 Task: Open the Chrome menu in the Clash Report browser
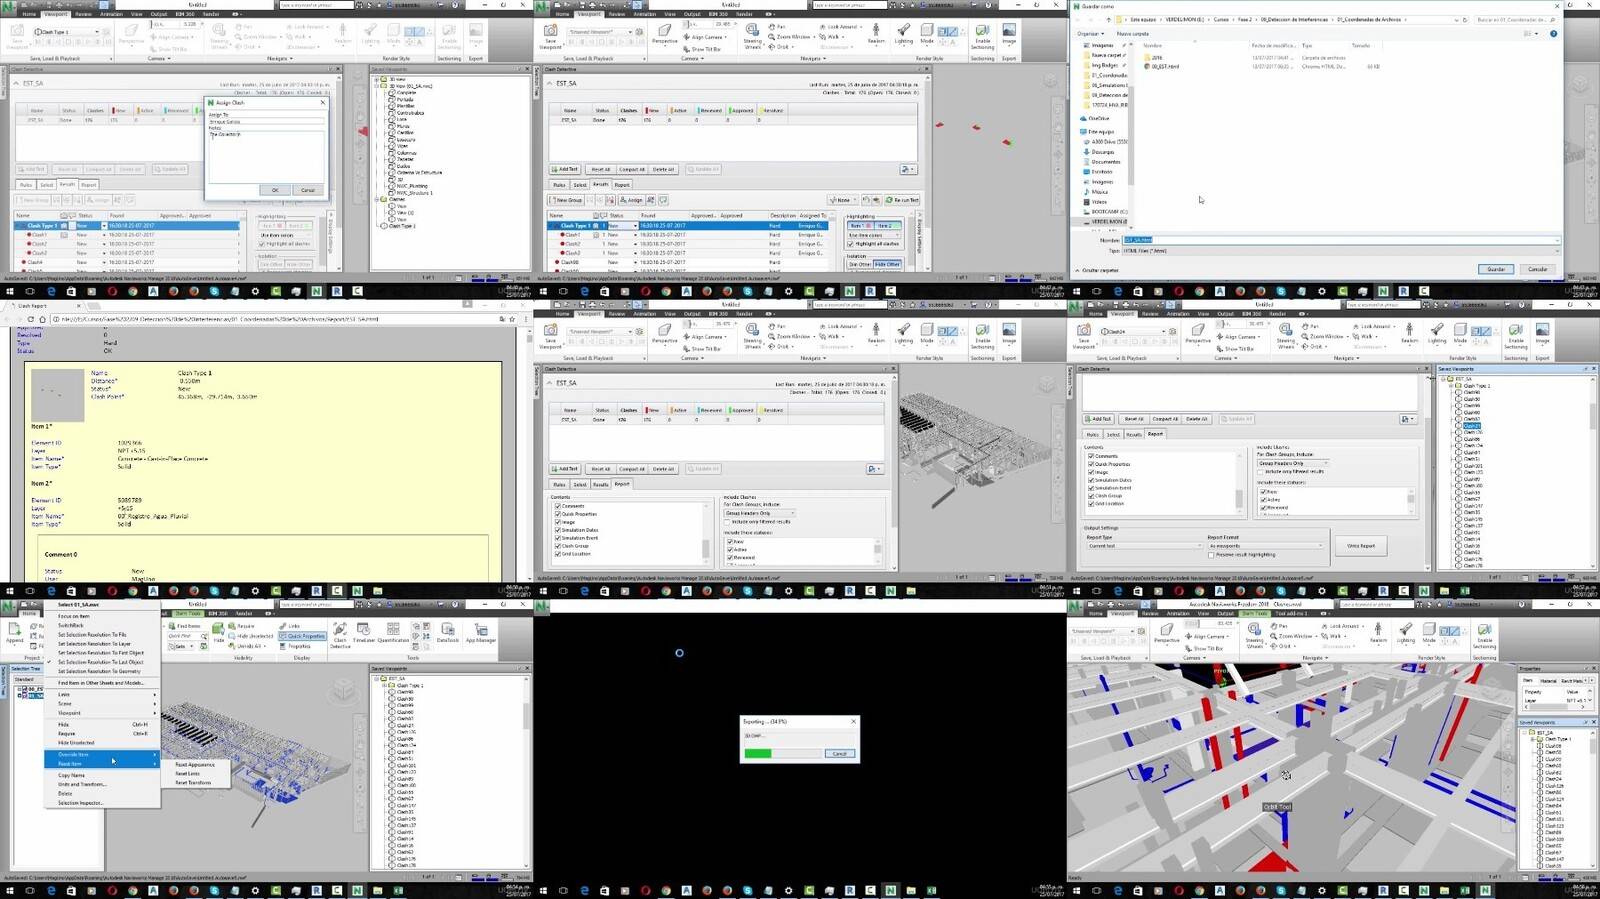(x=527, y=319)
